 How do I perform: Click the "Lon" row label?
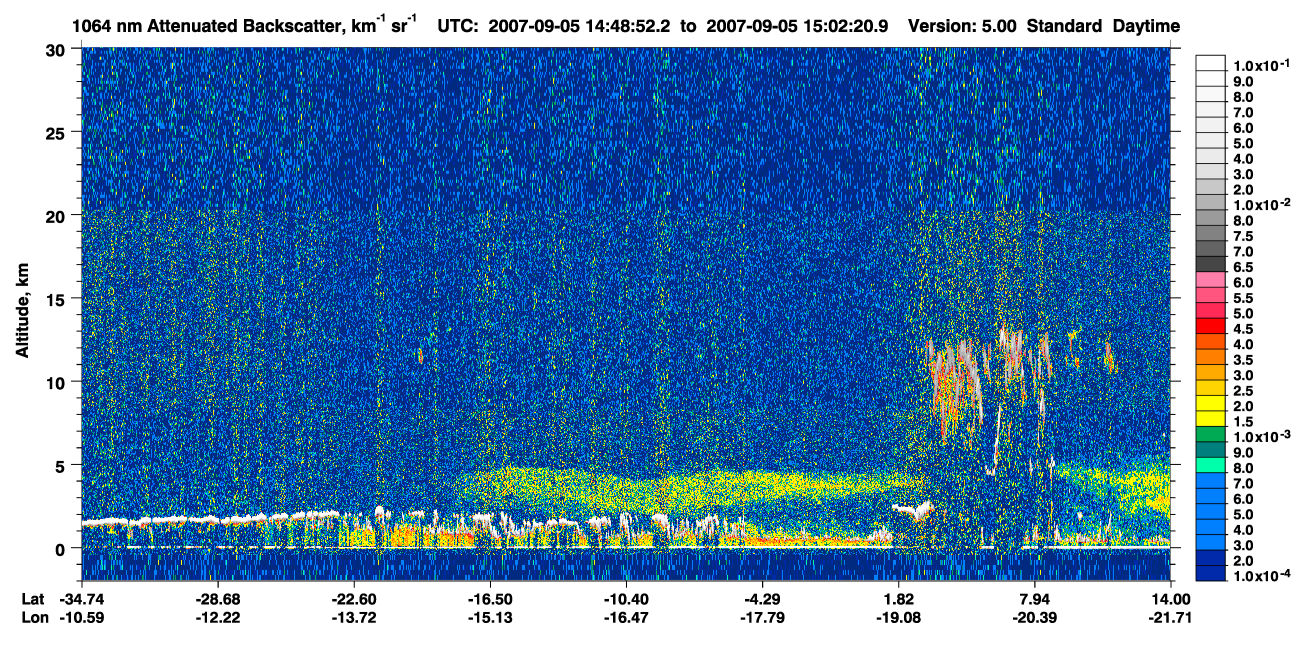pyautogui.click(x=33, y=617)
